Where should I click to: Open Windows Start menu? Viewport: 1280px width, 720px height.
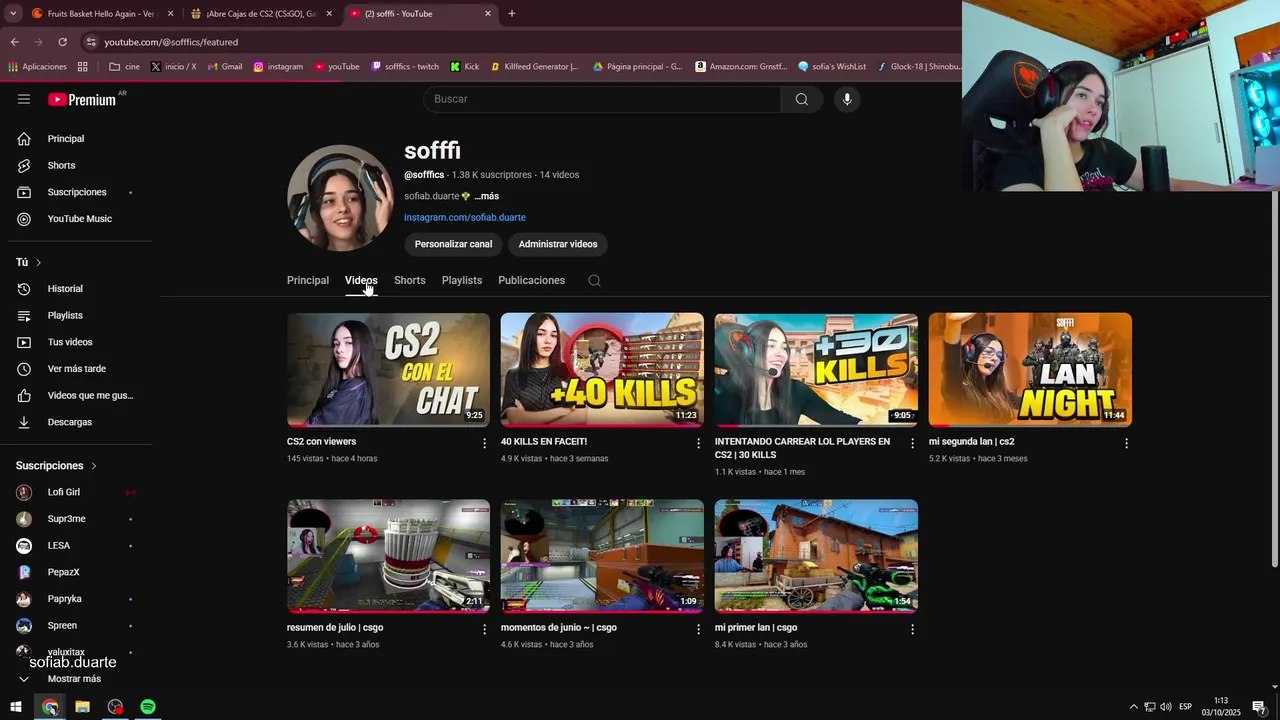pyautogui.click(x=16, y=707)
